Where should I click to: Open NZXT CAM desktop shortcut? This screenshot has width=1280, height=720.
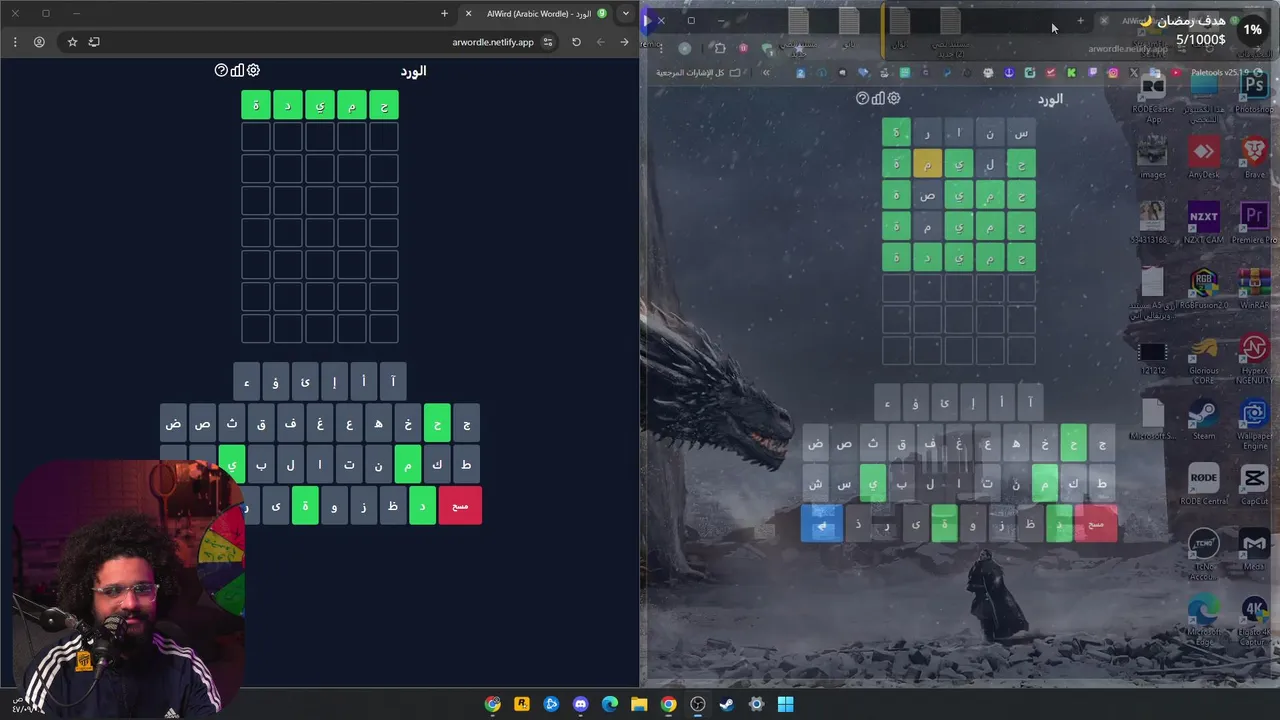(x=1204, y=222)
